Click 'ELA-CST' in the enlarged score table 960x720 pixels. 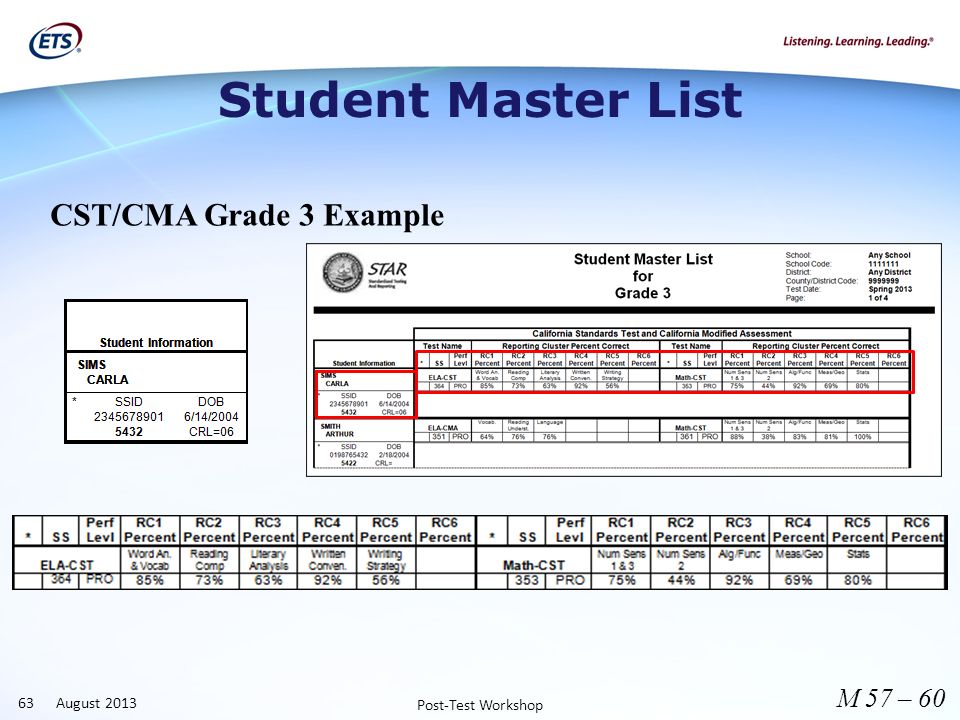click(x=67, y=565)
